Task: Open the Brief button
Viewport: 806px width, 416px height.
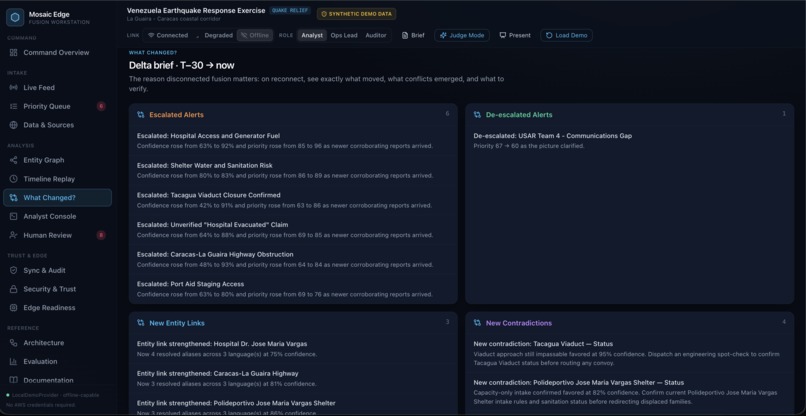Action: pos(413,35)
